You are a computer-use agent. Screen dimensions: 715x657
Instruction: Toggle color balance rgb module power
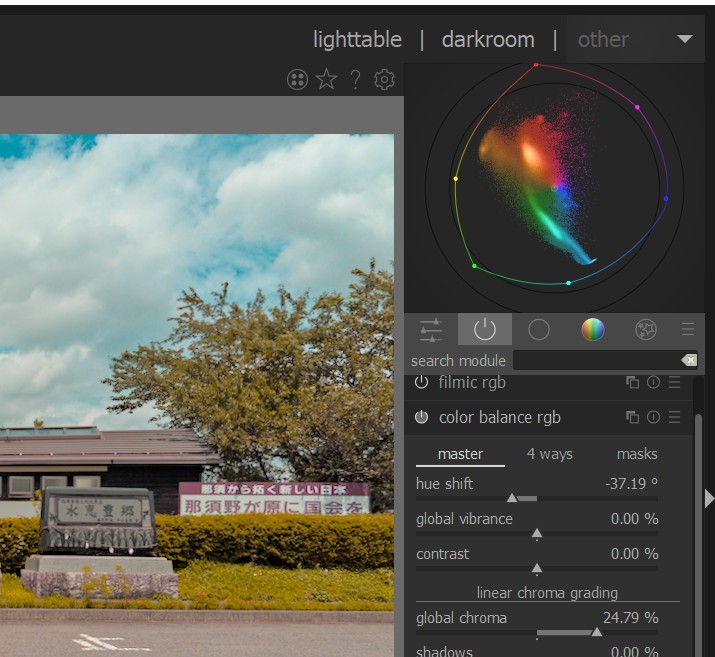(x=421, y=417)
